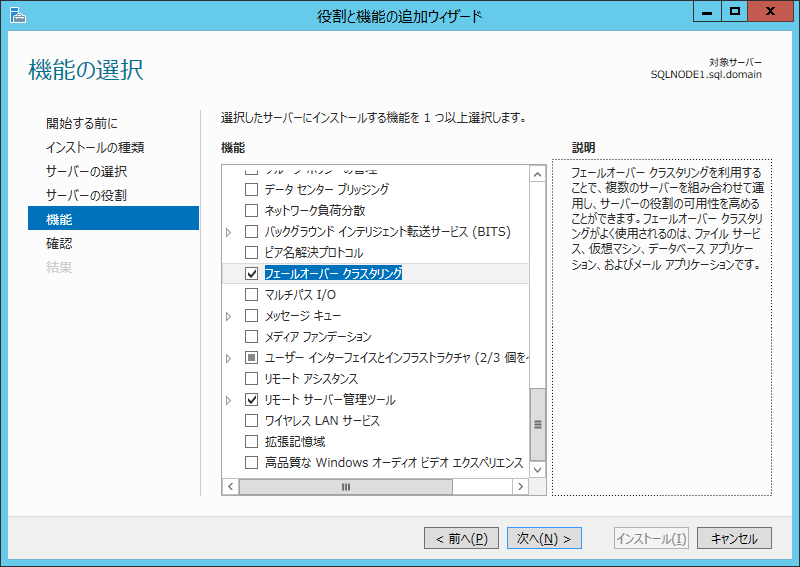Expand the メッセージ キュー feature node
This screenshot has width=800, height=567.
[x=229, y=316]
